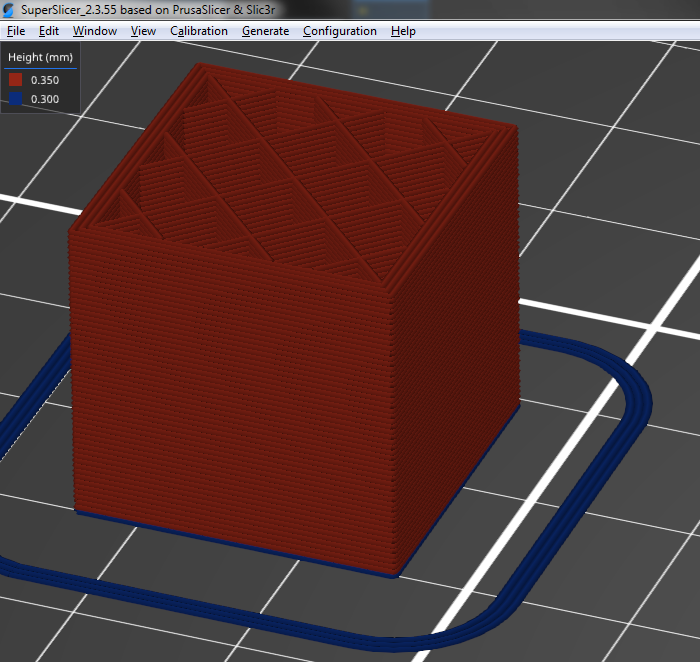
Task: Open the Calibration menu
Action: (199, 31)
